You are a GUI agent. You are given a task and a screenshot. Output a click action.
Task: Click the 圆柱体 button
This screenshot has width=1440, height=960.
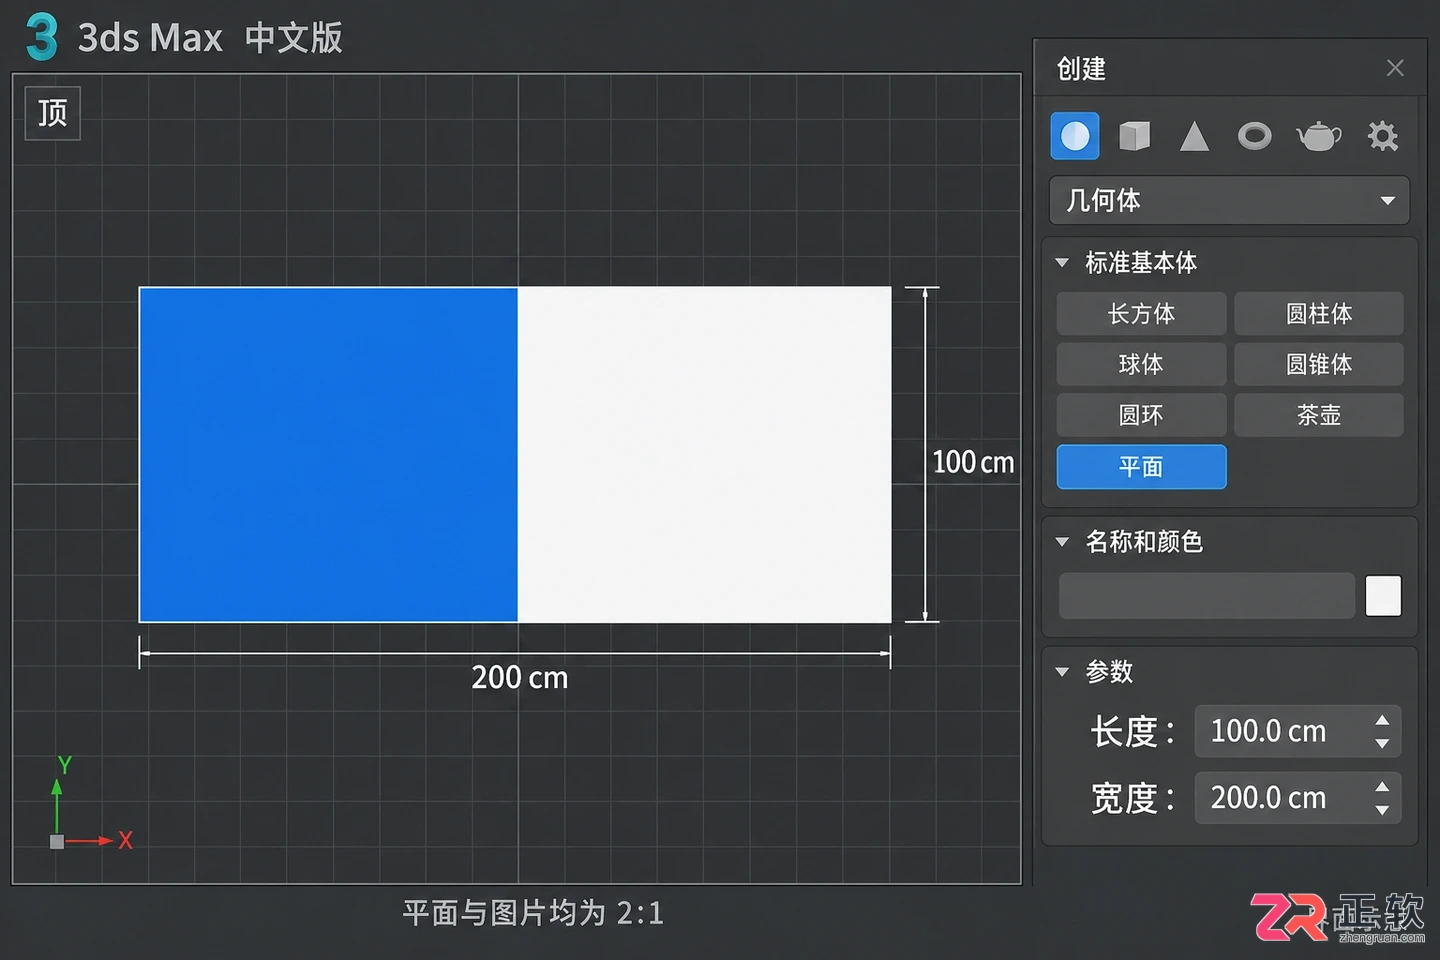1319,314
